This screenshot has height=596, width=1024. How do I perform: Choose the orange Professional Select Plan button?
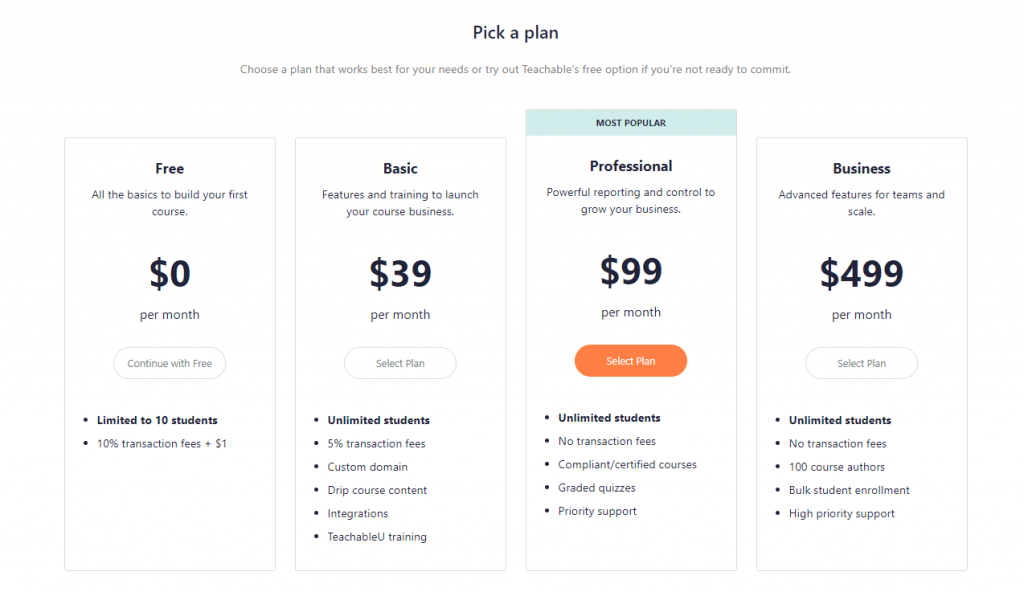(630, 360)
